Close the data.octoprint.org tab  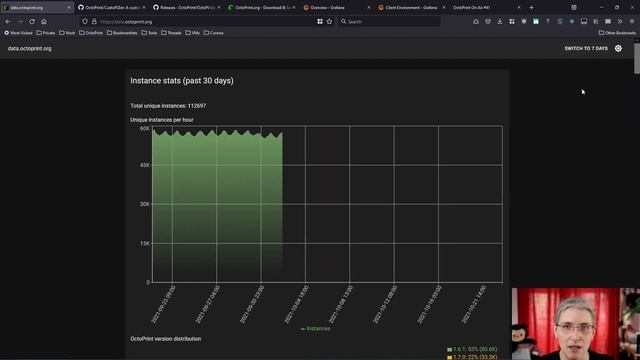click(69, 7)
